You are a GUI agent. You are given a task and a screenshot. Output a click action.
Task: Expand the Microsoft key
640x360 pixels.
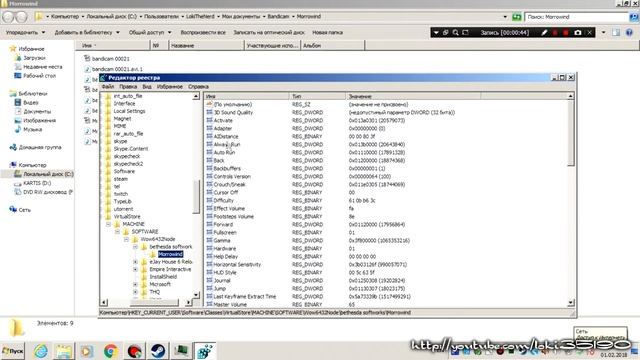pyautogui.click(x=135, y=284)
